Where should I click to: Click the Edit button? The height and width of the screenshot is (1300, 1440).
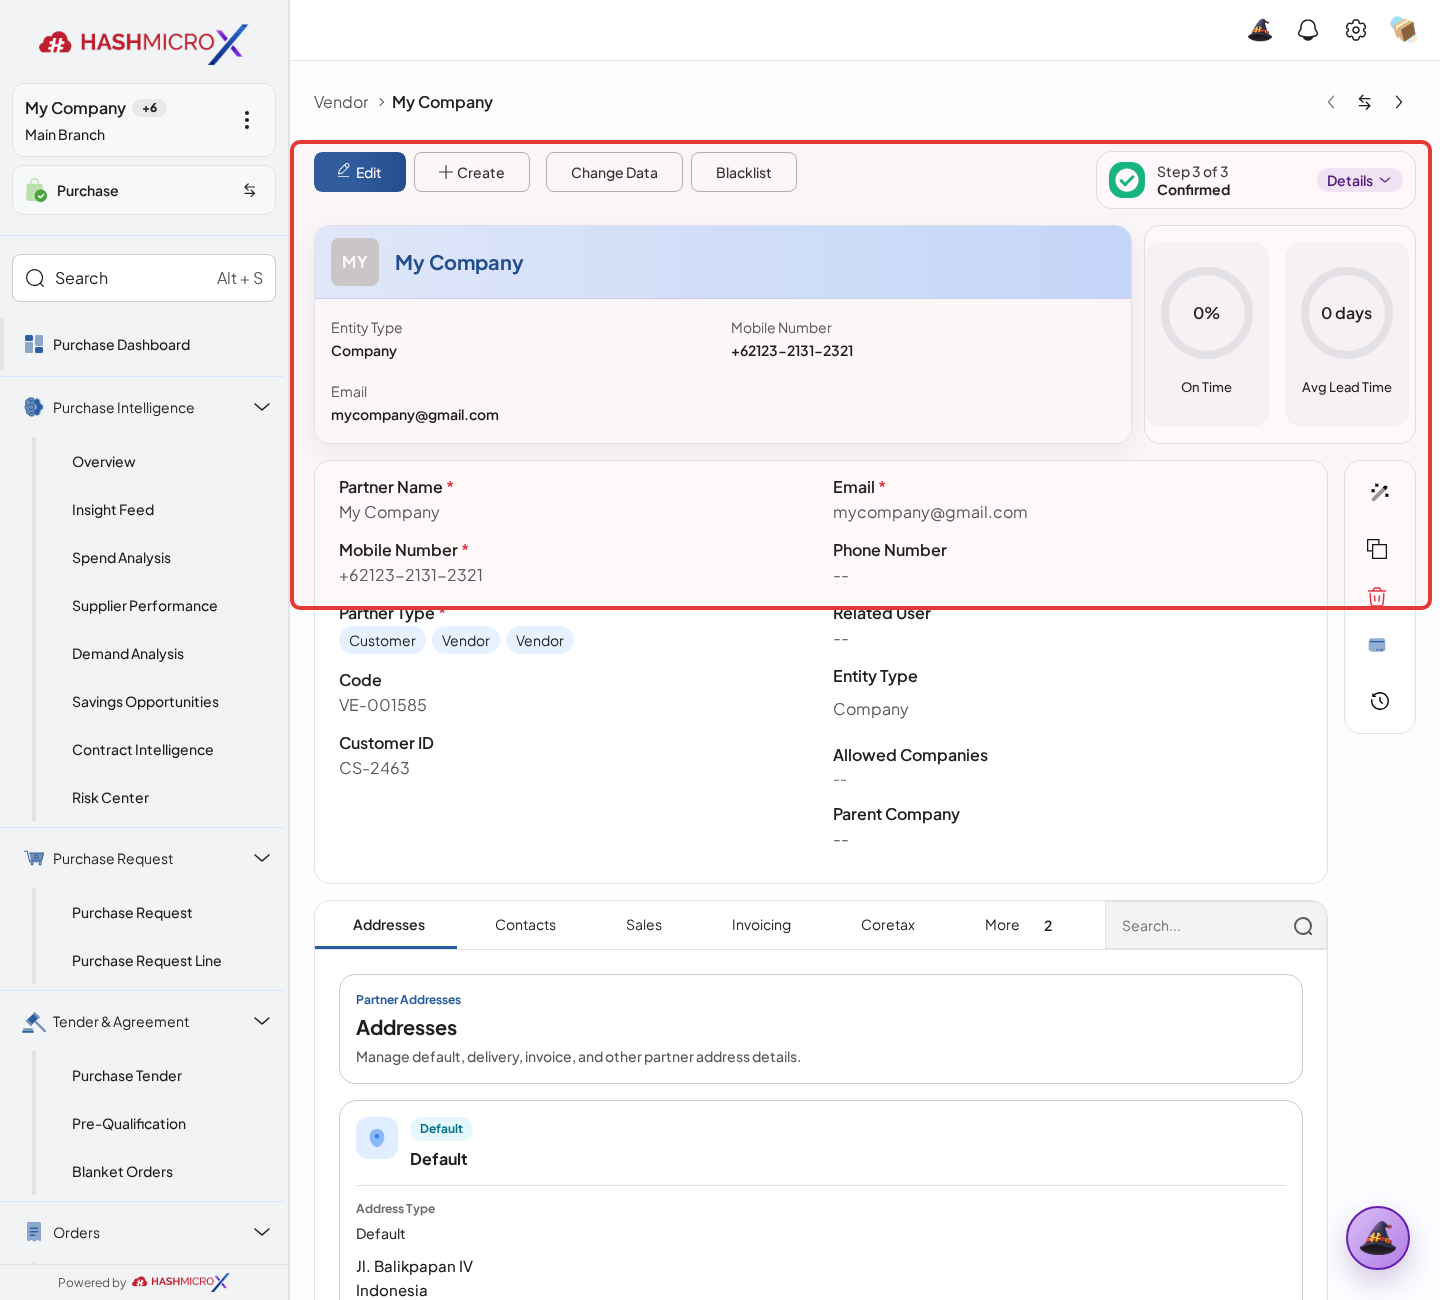tap(360, 172)
